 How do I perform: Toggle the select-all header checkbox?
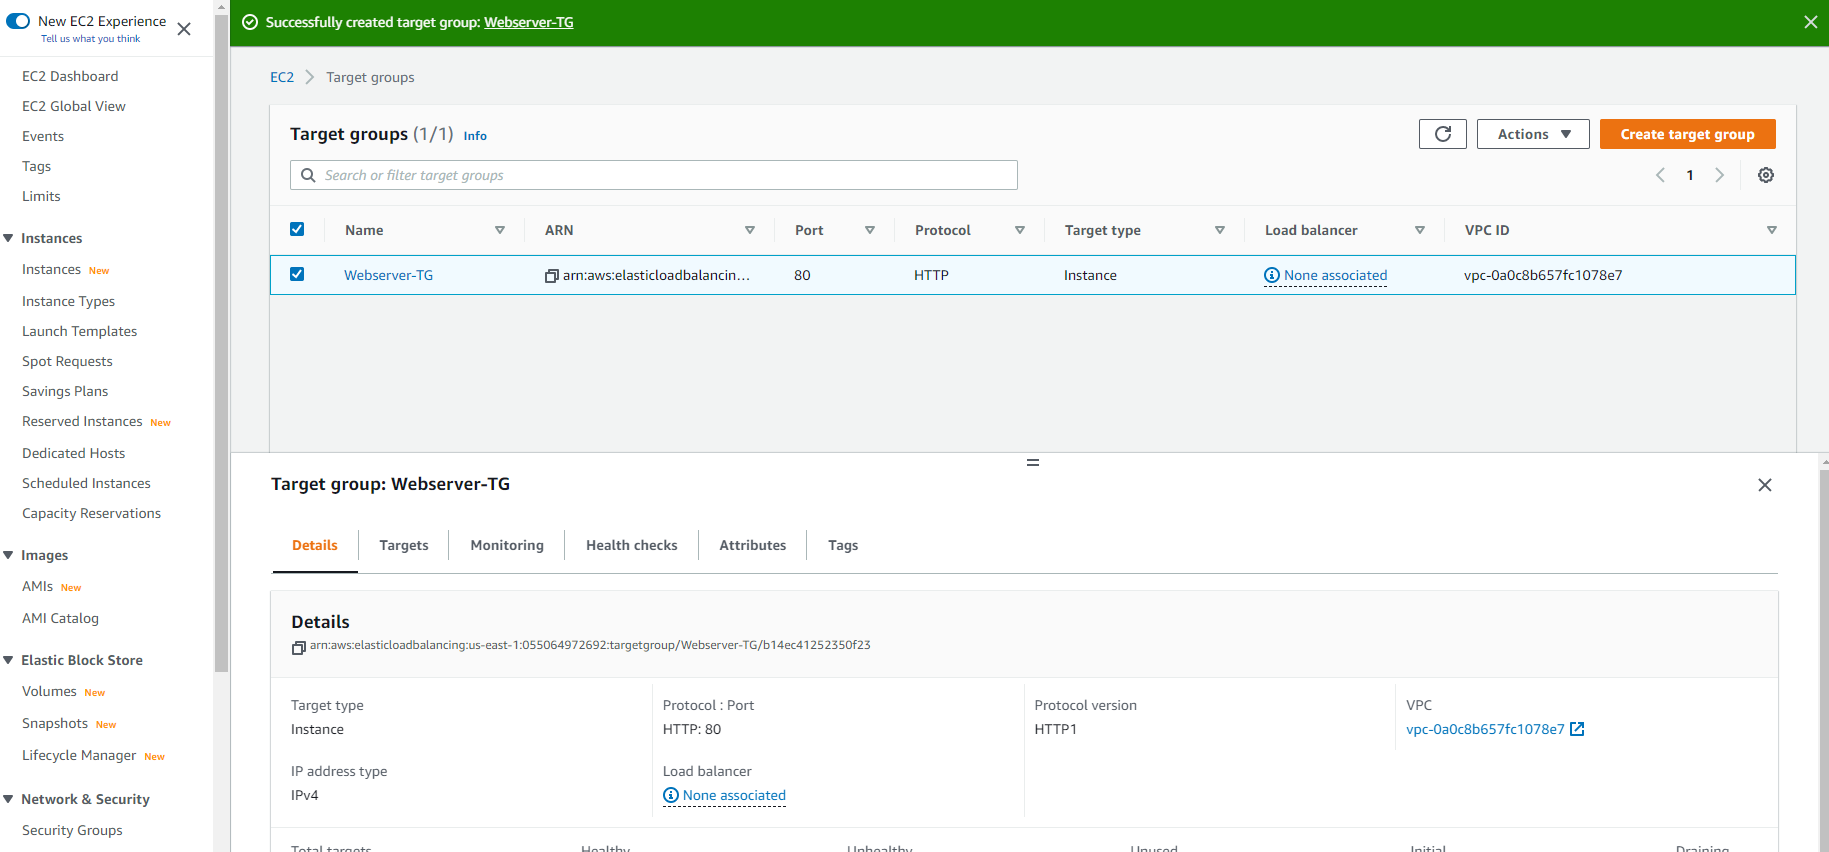coord(297,229)
